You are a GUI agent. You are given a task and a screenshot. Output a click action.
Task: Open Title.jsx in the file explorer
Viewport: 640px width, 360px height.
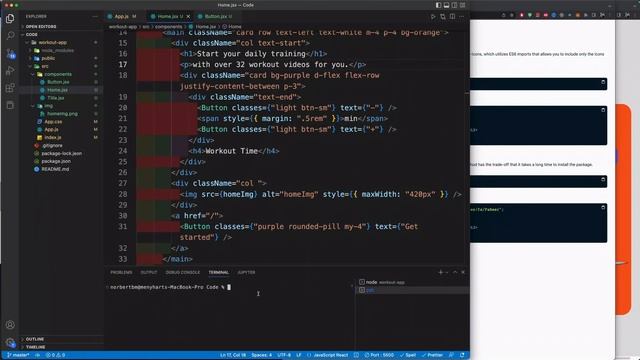(56, 98)
